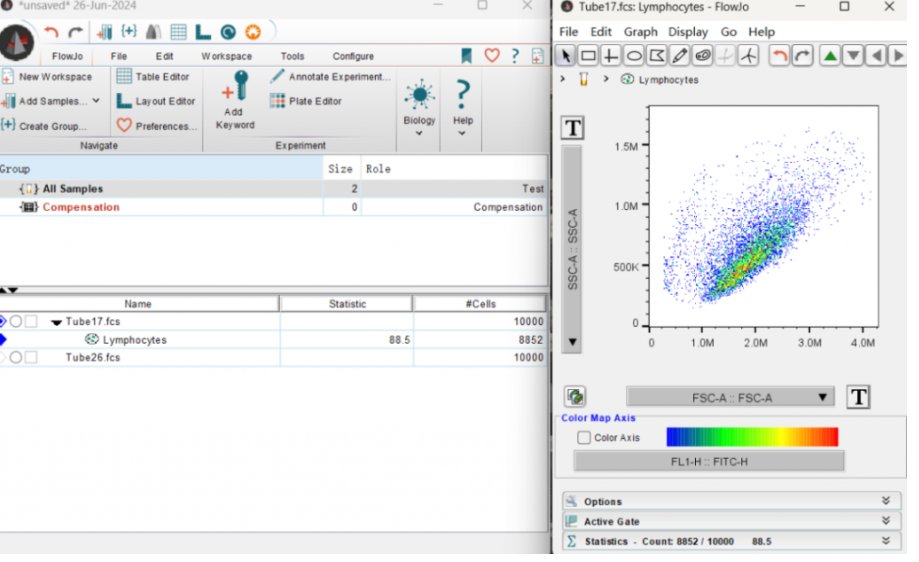Collapse the Tube17.fcs tree node
This screenshot has width=919, height=562.
click(56, 322)
